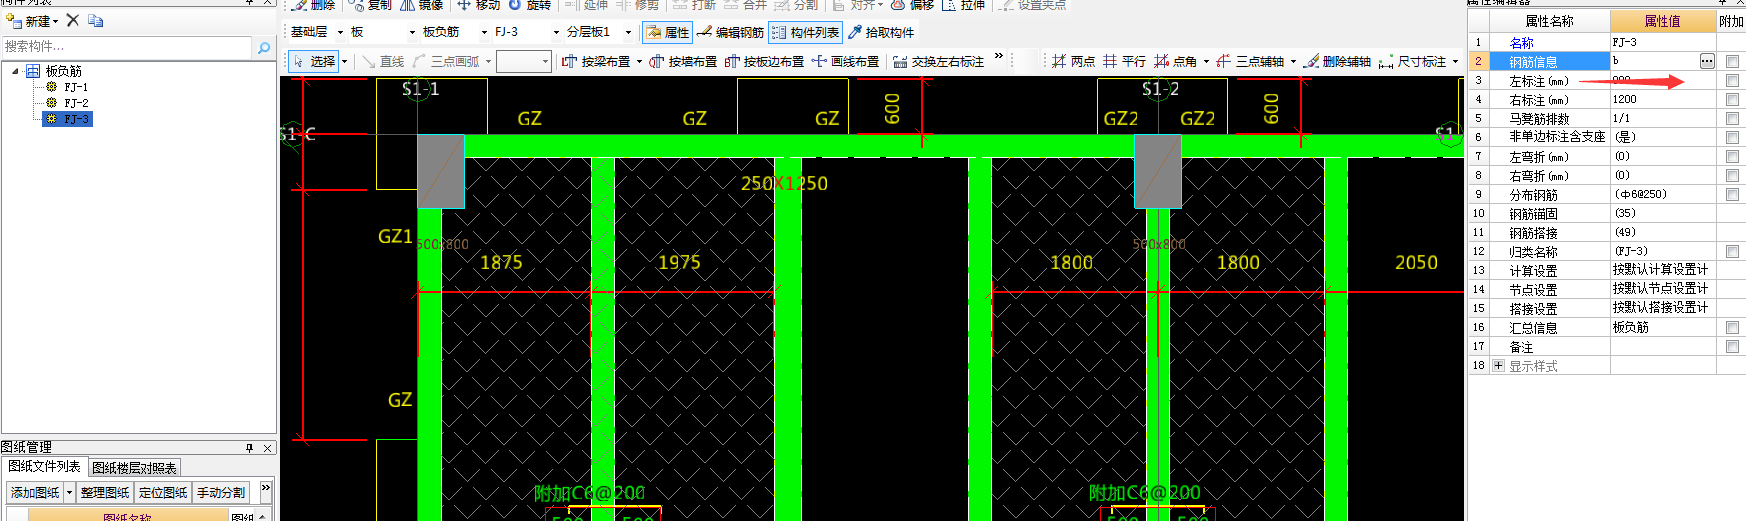This screenshot has height=521, width=1746.
Task: Open the 基础层 floor dropdown
Action: tap(340, 33)
